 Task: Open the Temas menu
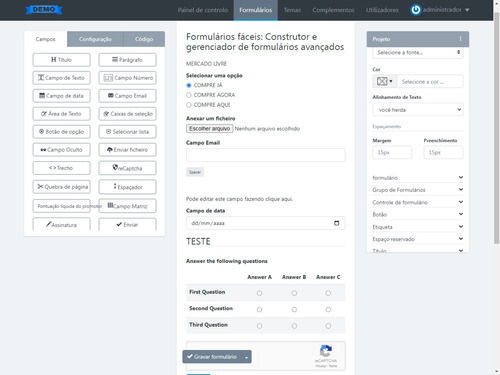[292, 10]
